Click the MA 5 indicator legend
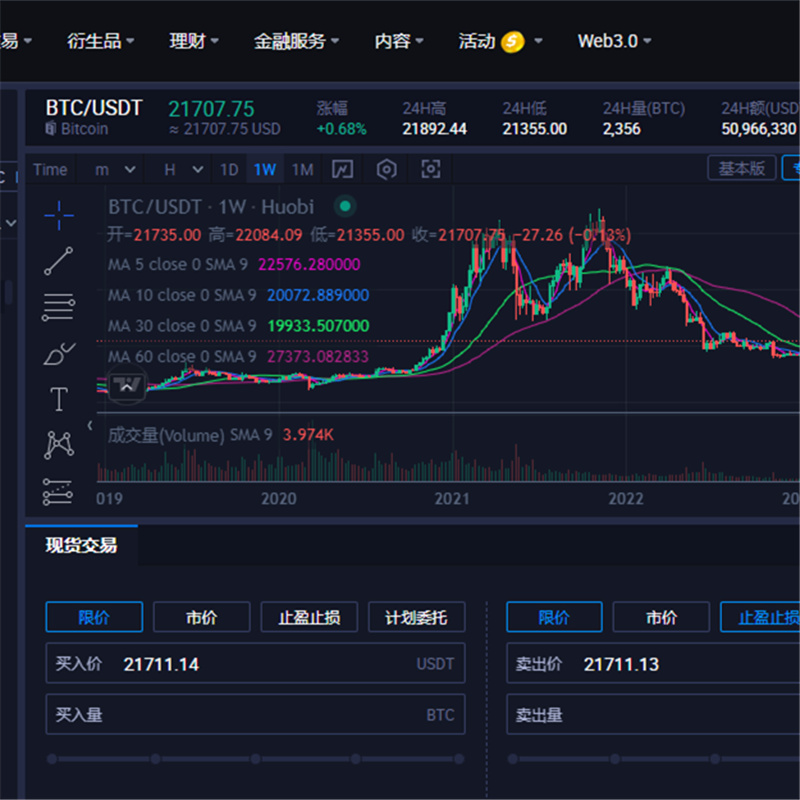Viewport: 800px width, 800px height. pos(234,264)
